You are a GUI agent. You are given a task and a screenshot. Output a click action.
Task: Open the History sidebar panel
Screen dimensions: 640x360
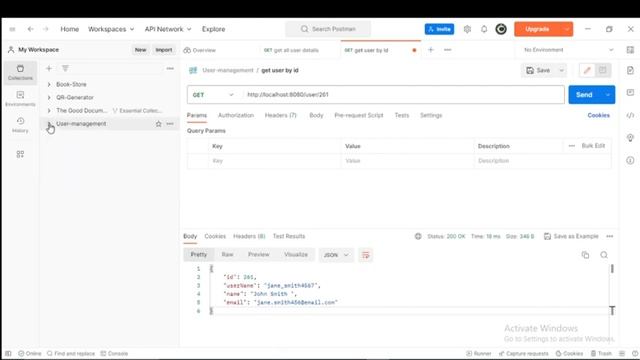20,125
